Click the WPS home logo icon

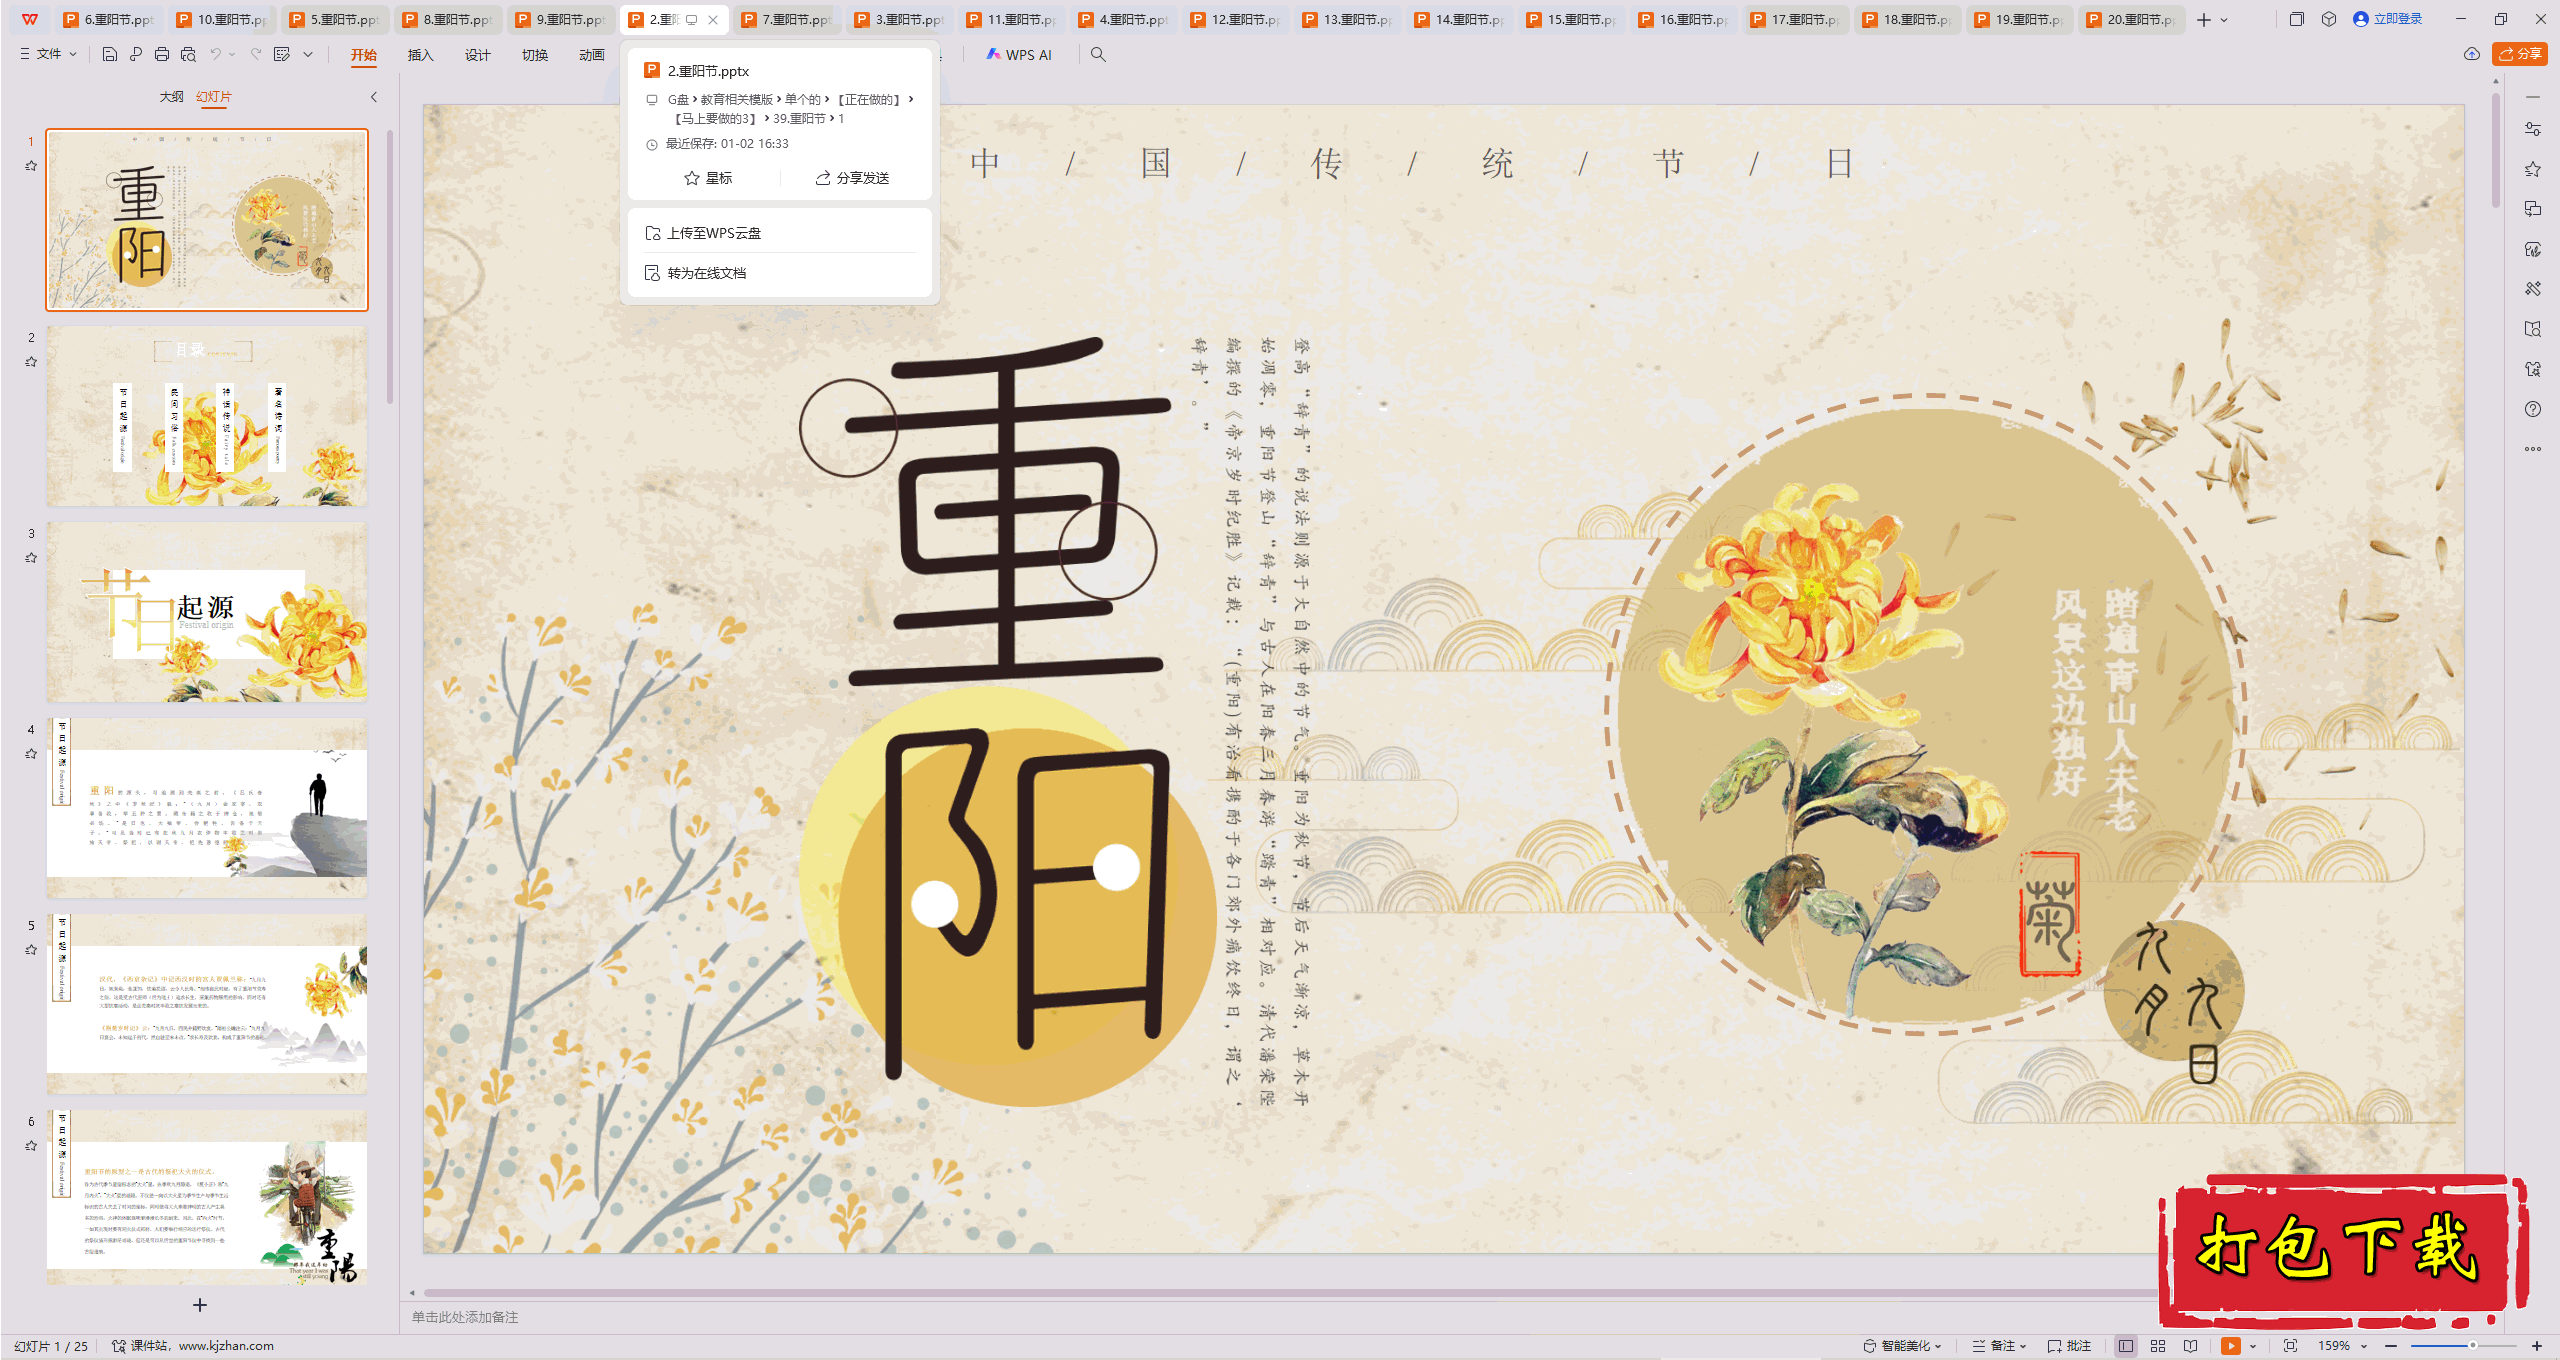30,19
